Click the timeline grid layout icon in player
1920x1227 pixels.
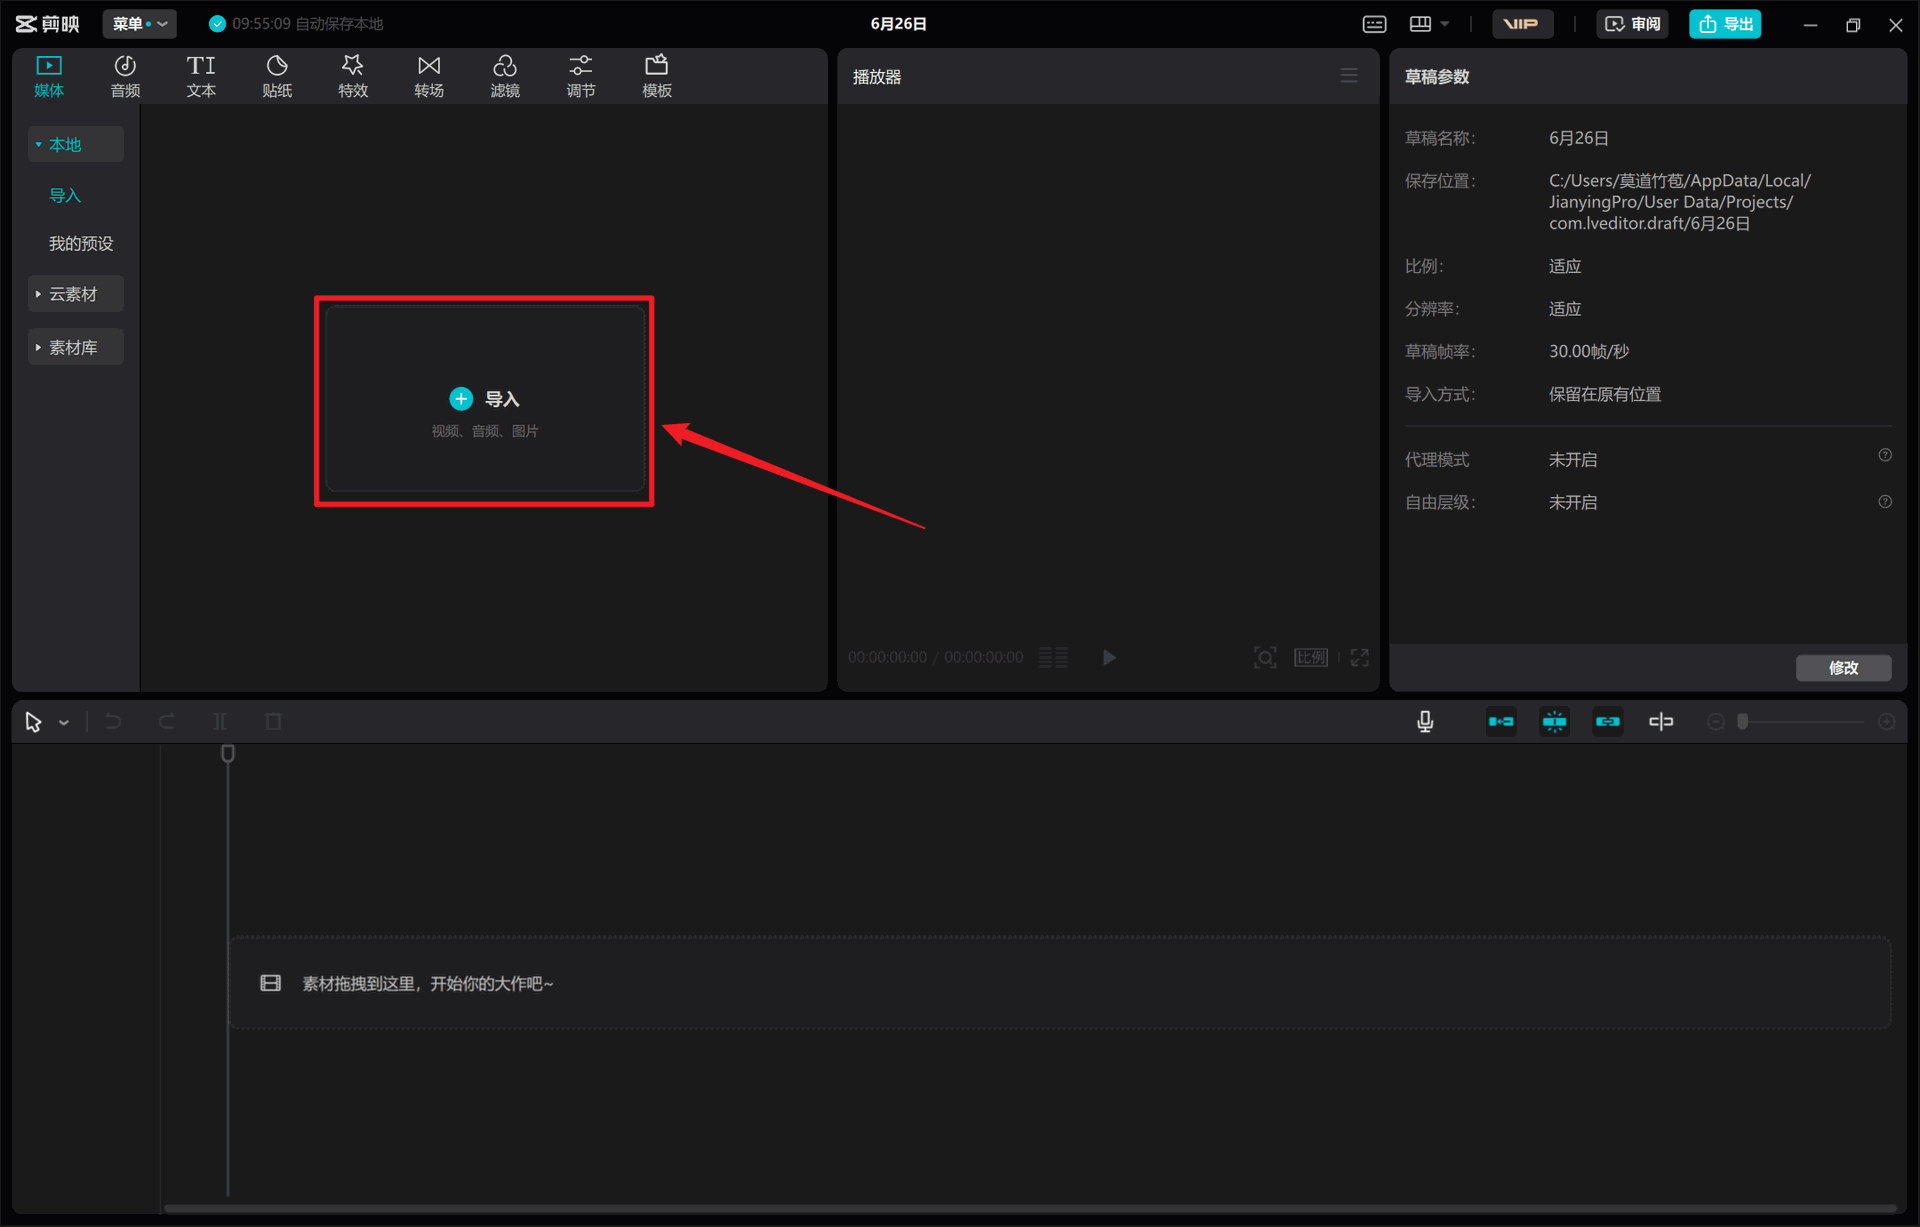[x=1053, y=657]
